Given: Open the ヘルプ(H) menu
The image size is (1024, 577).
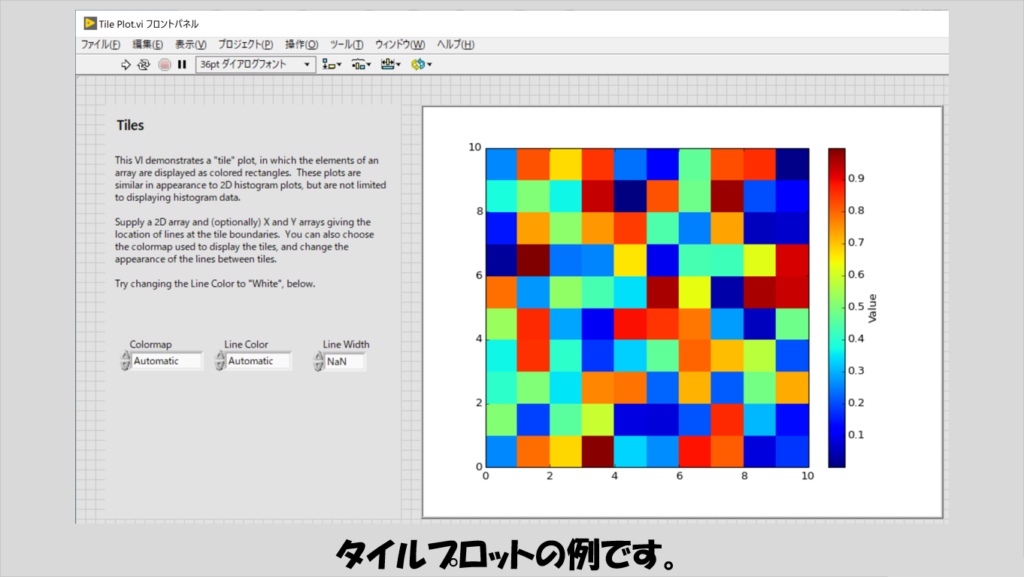Looking at the screenshot, I should point(455,45).
